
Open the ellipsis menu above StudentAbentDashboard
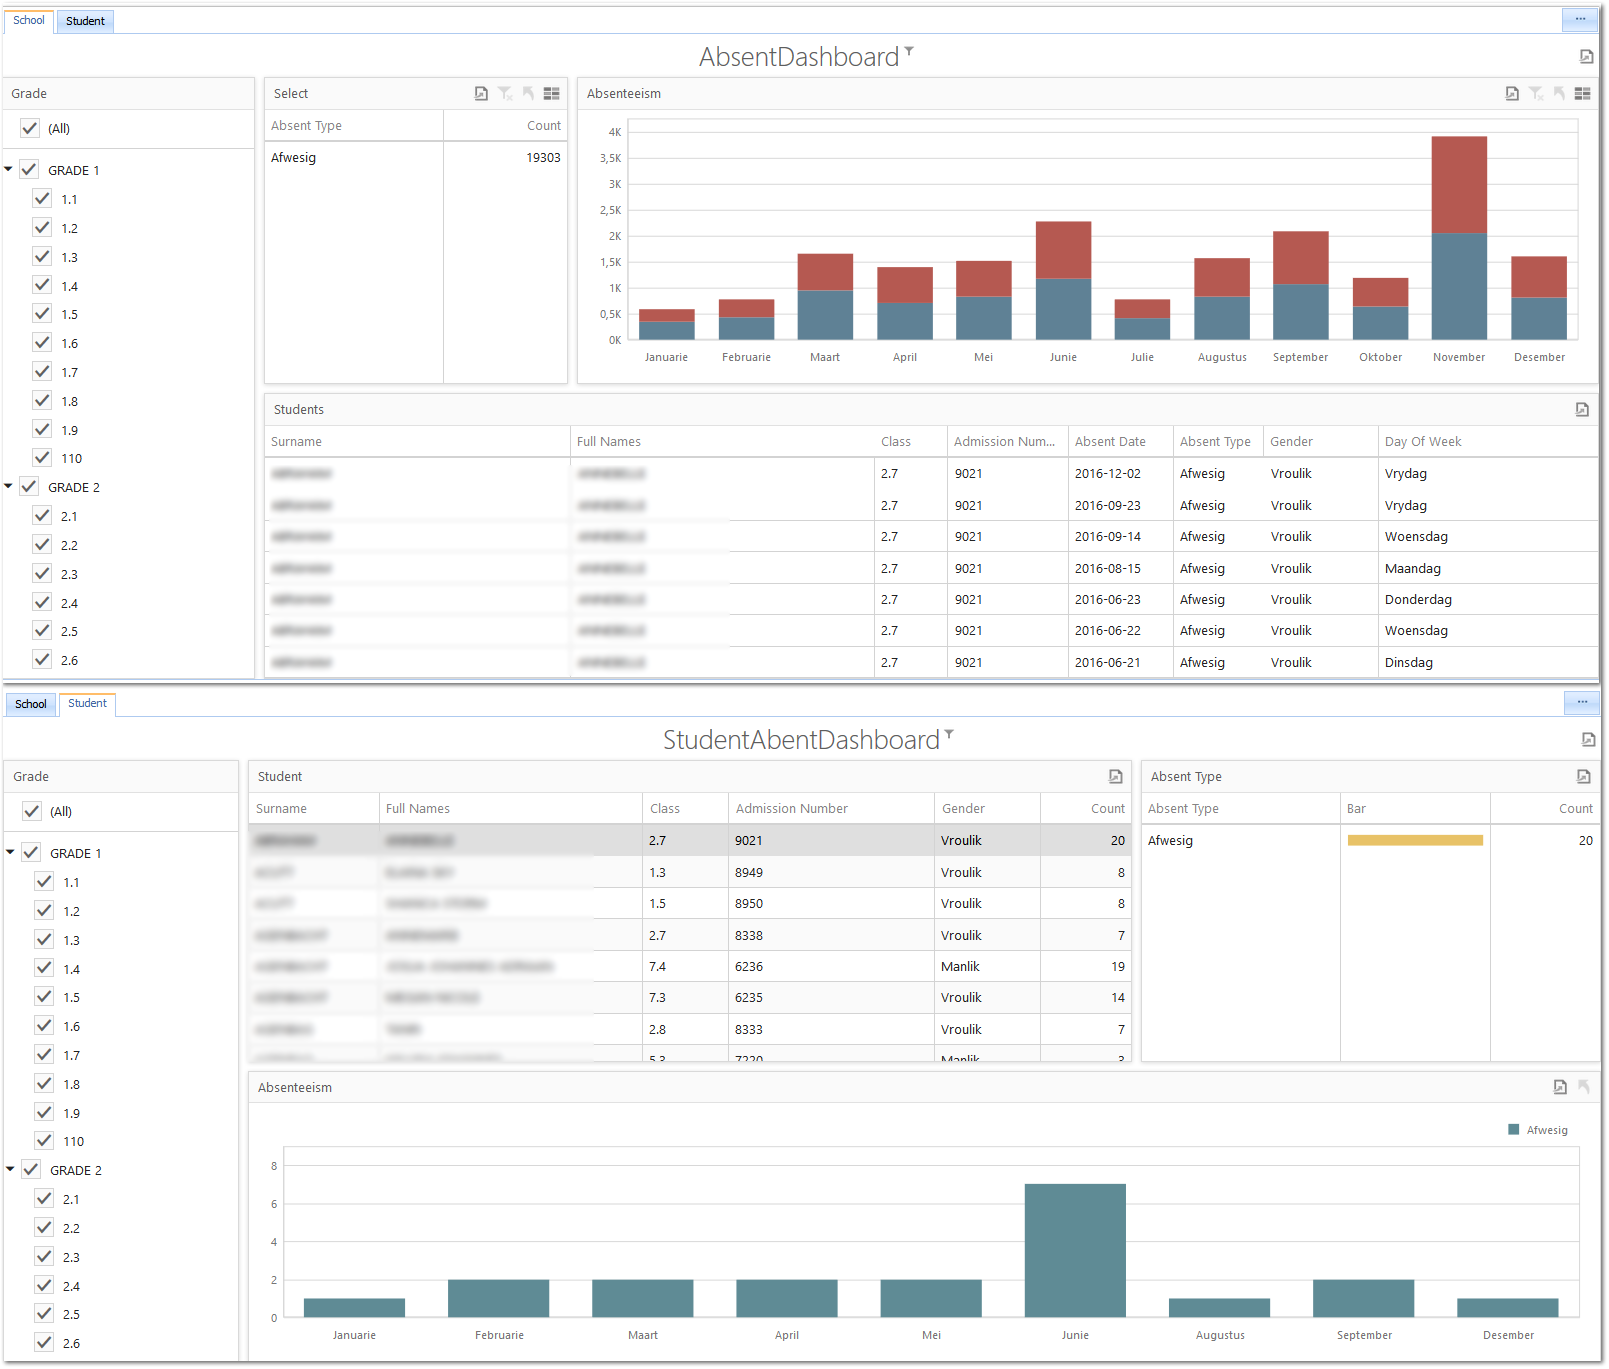click(1582, 702)
